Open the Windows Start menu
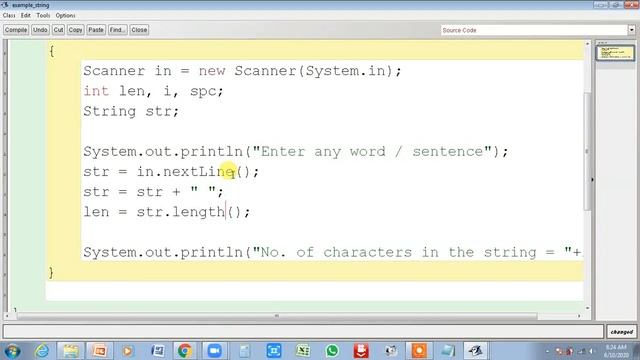 tap(12, 351)
